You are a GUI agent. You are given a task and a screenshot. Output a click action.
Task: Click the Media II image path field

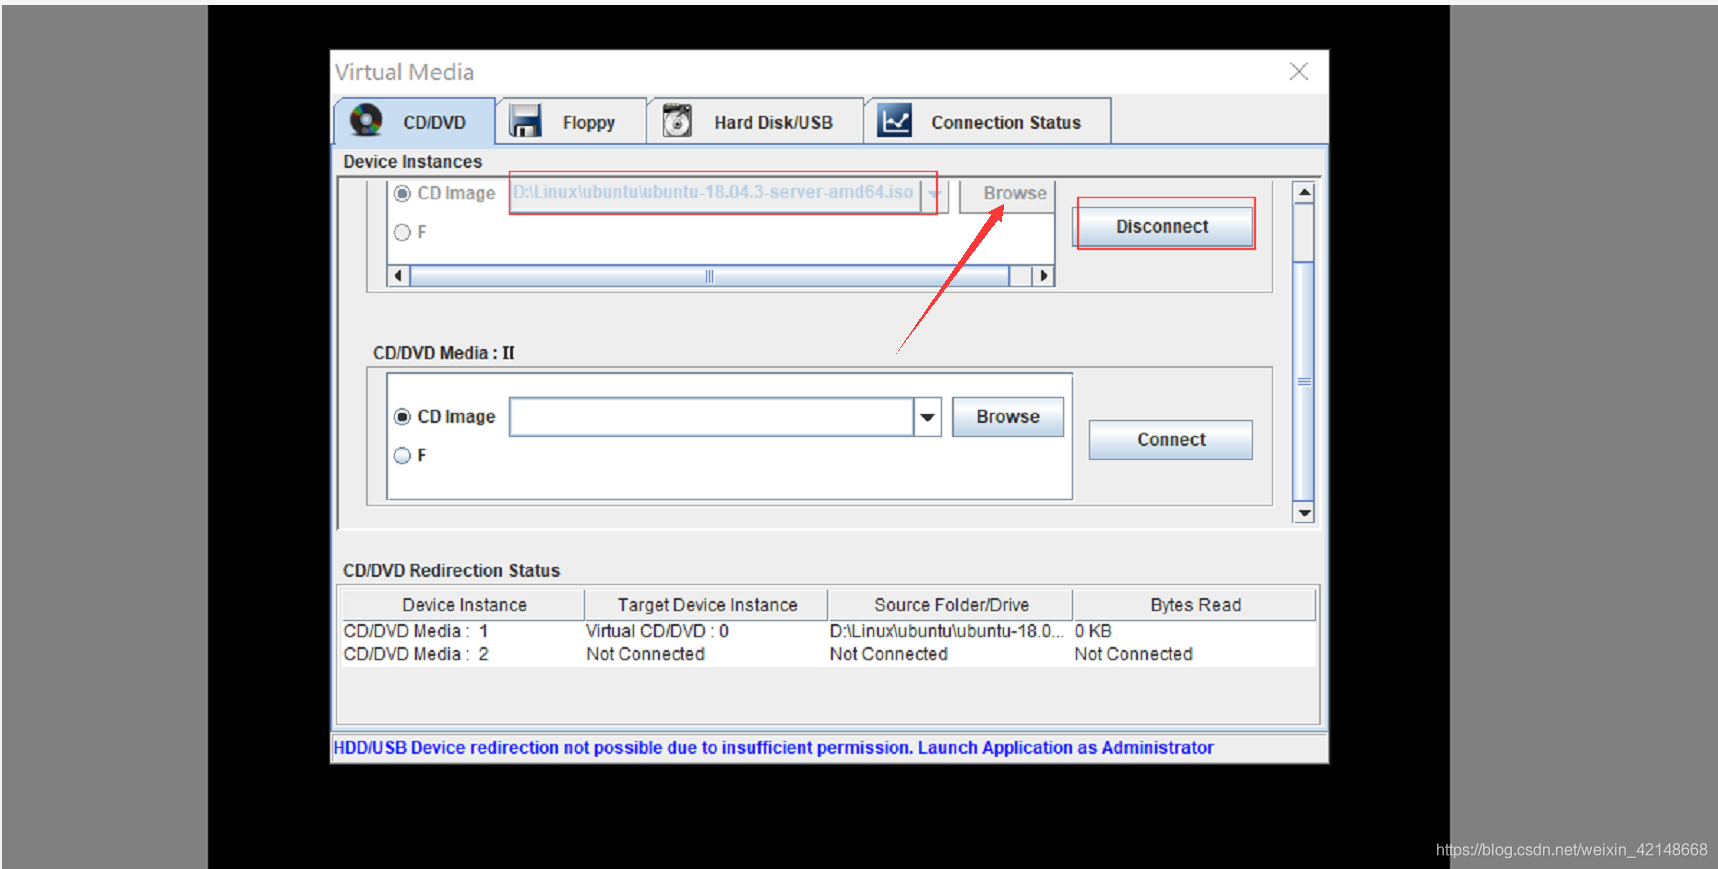click(711, 417)
